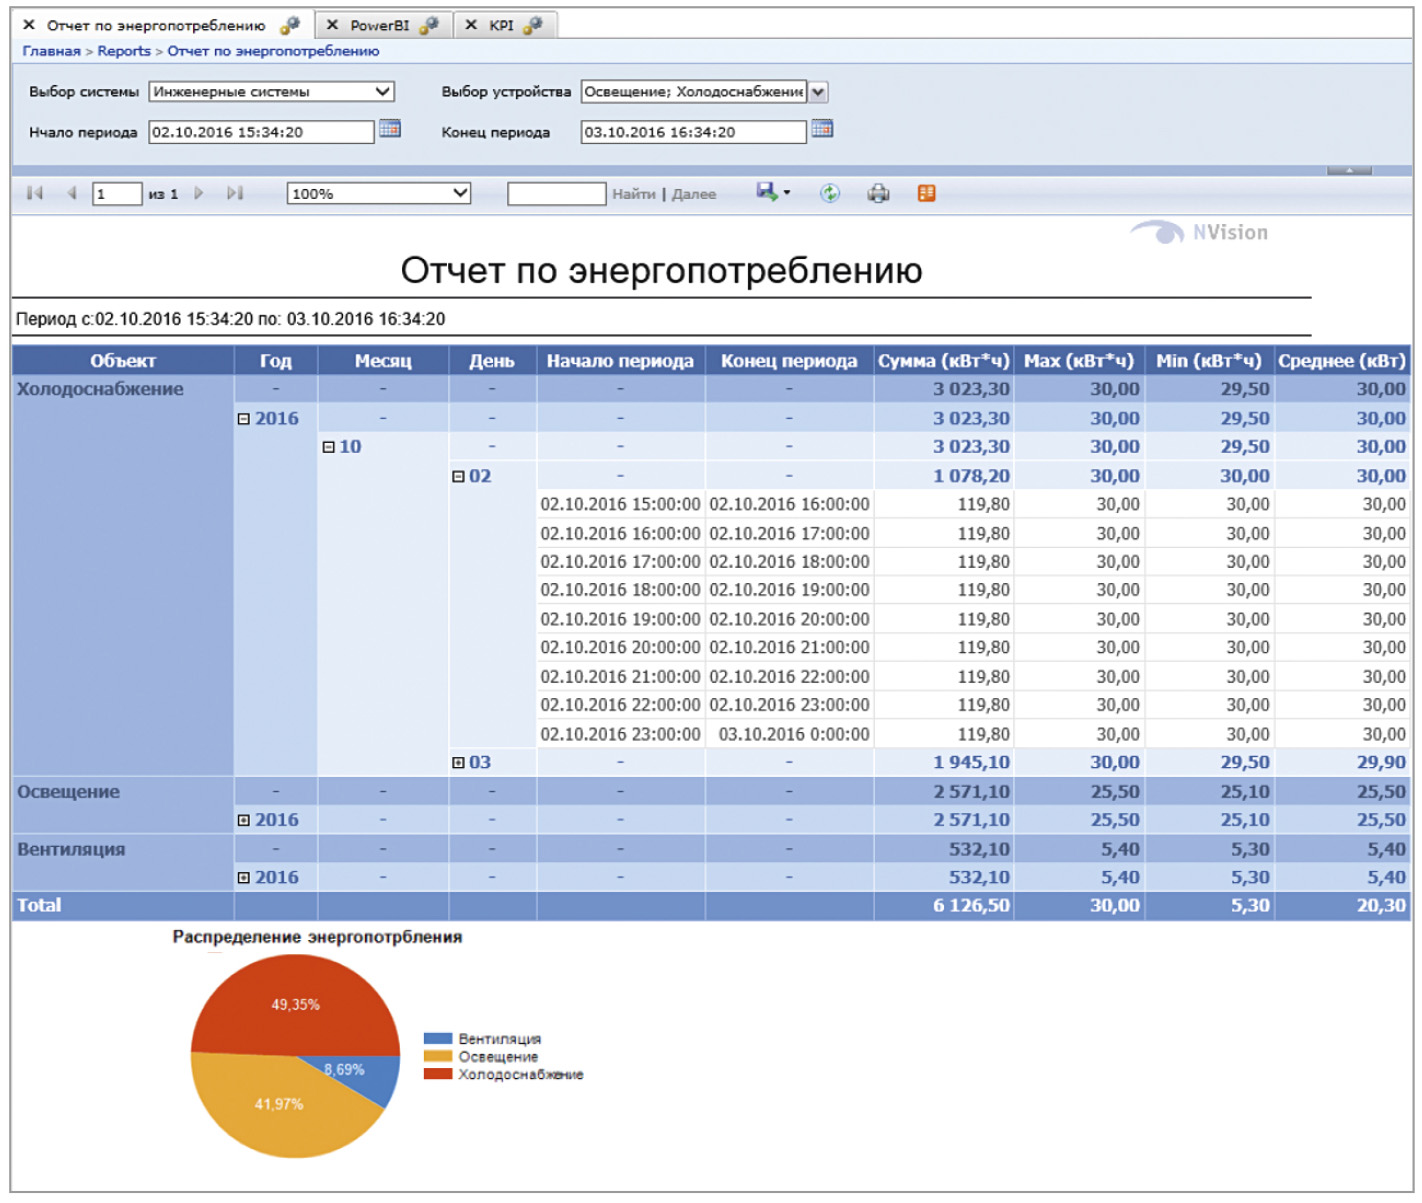Close the PowerBI tab
The height and width of the screenshot is (1203, 1422).
coord(332,25)
